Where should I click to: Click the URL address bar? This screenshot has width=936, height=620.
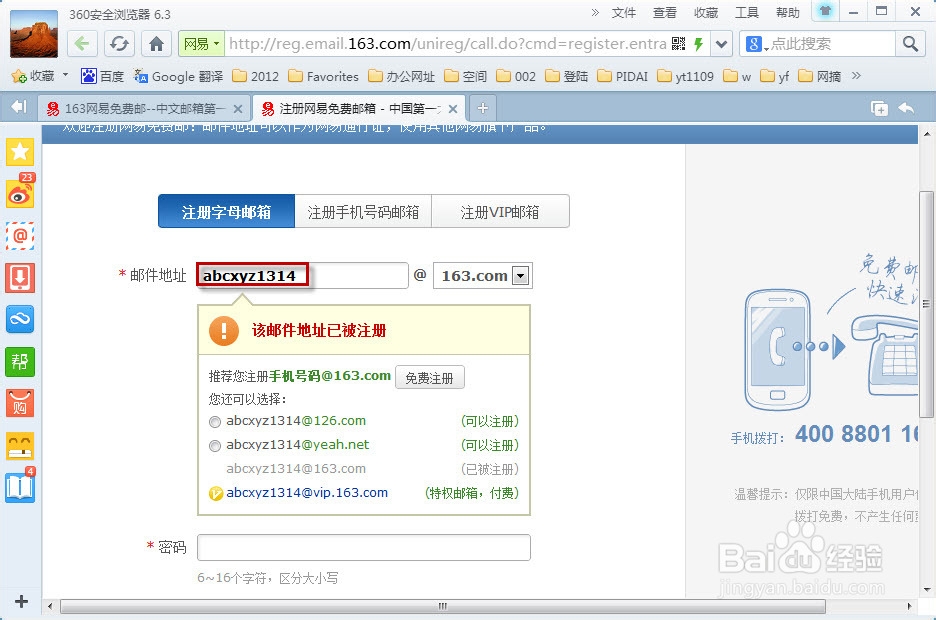[448, 44]
